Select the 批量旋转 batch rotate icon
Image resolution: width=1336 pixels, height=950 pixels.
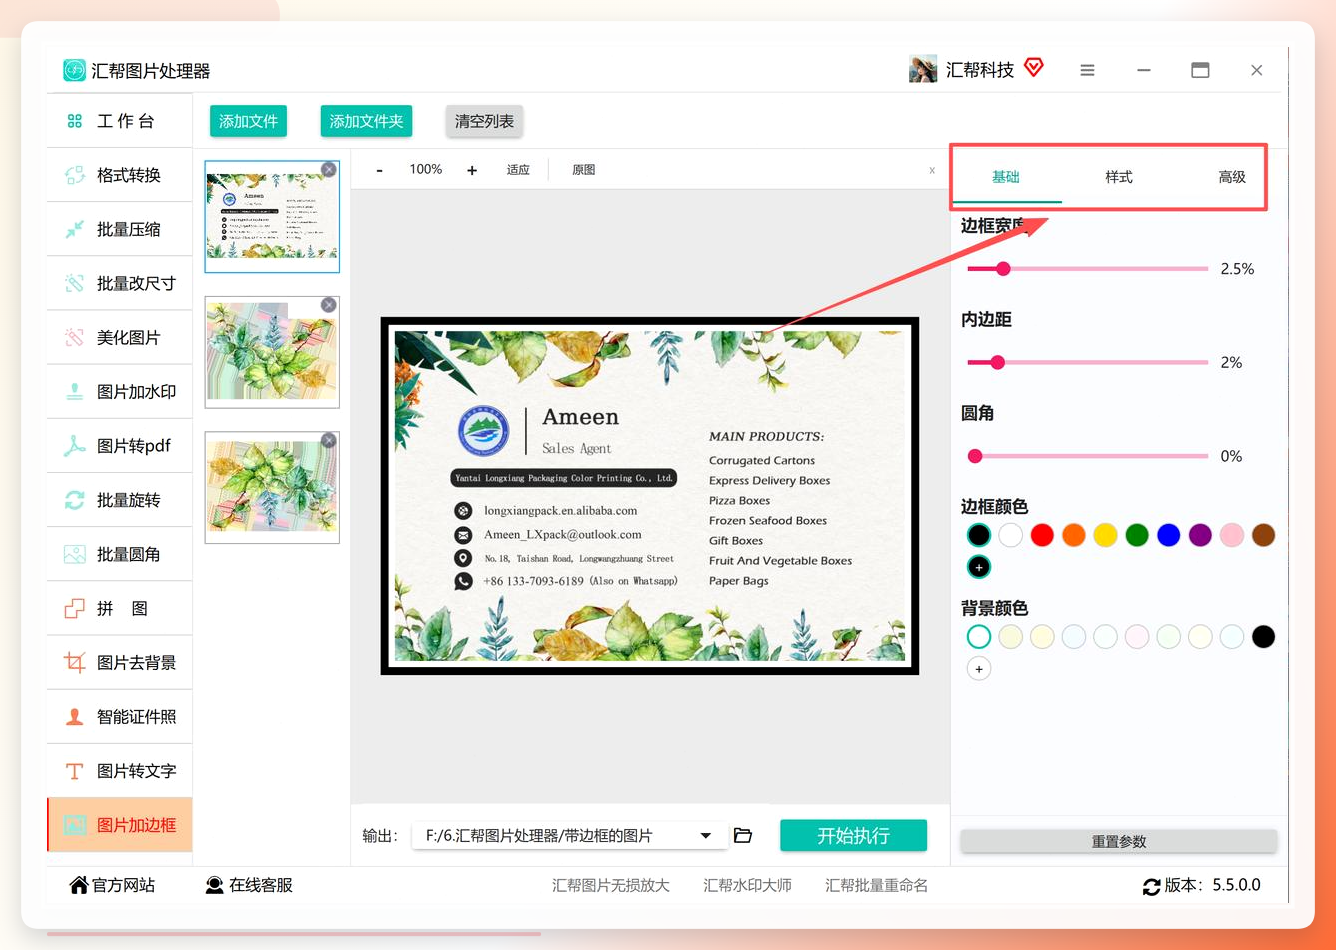click(x=75, y=500)
